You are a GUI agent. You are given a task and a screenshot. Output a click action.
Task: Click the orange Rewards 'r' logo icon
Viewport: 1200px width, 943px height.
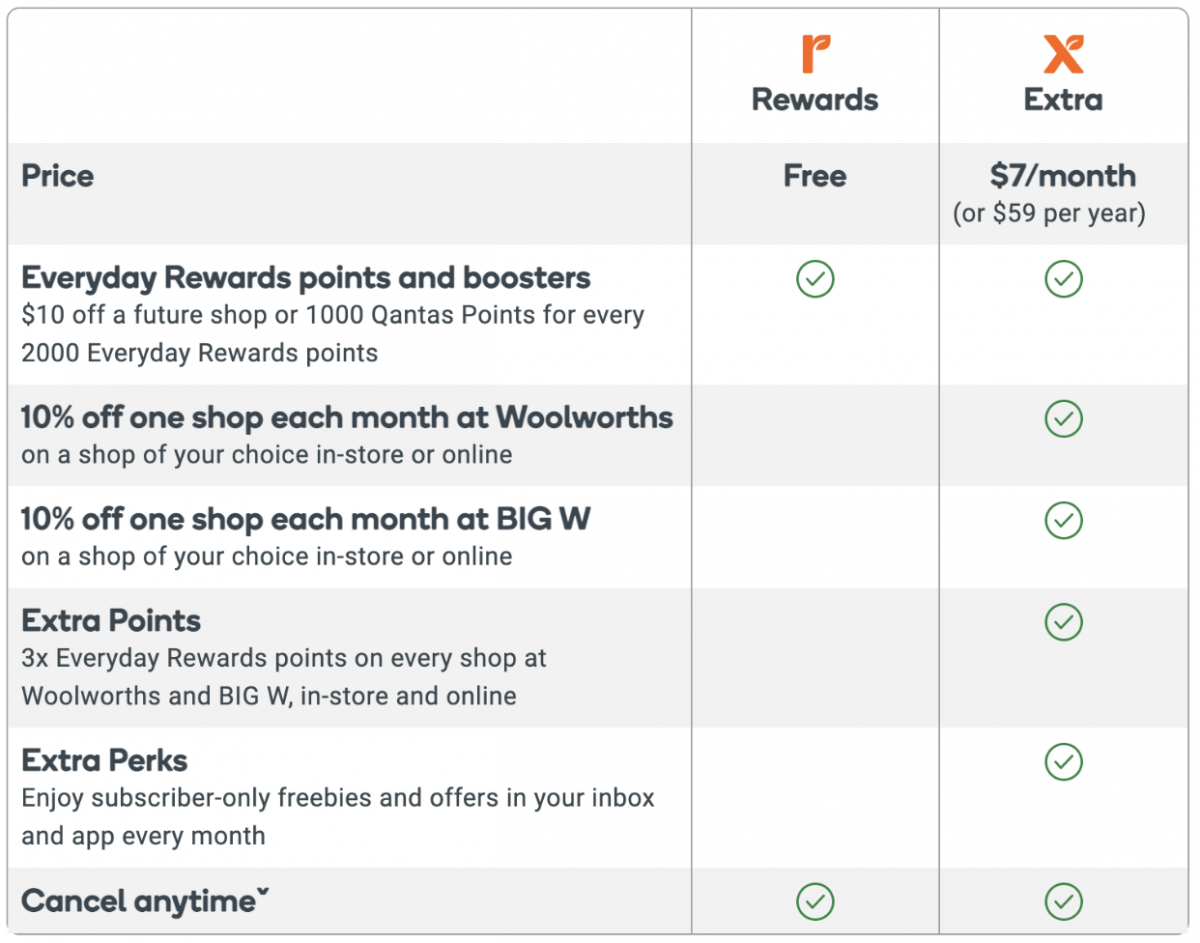(815, 54)
